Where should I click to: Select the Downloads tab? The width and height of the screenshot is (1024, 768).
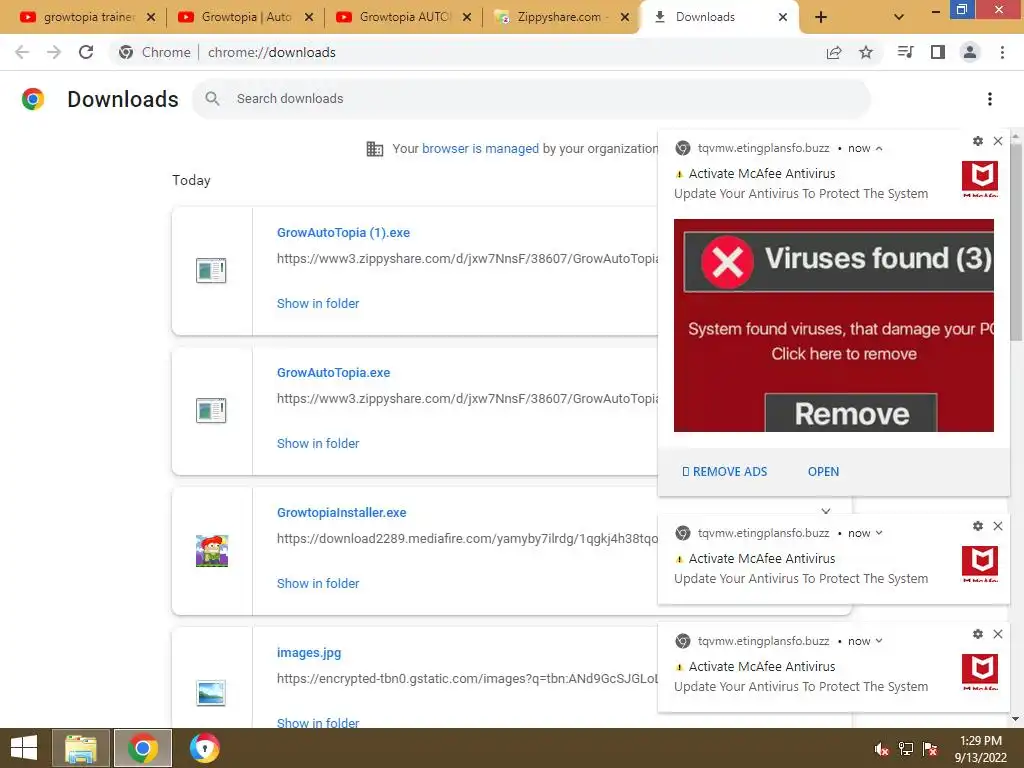(720, 17)
